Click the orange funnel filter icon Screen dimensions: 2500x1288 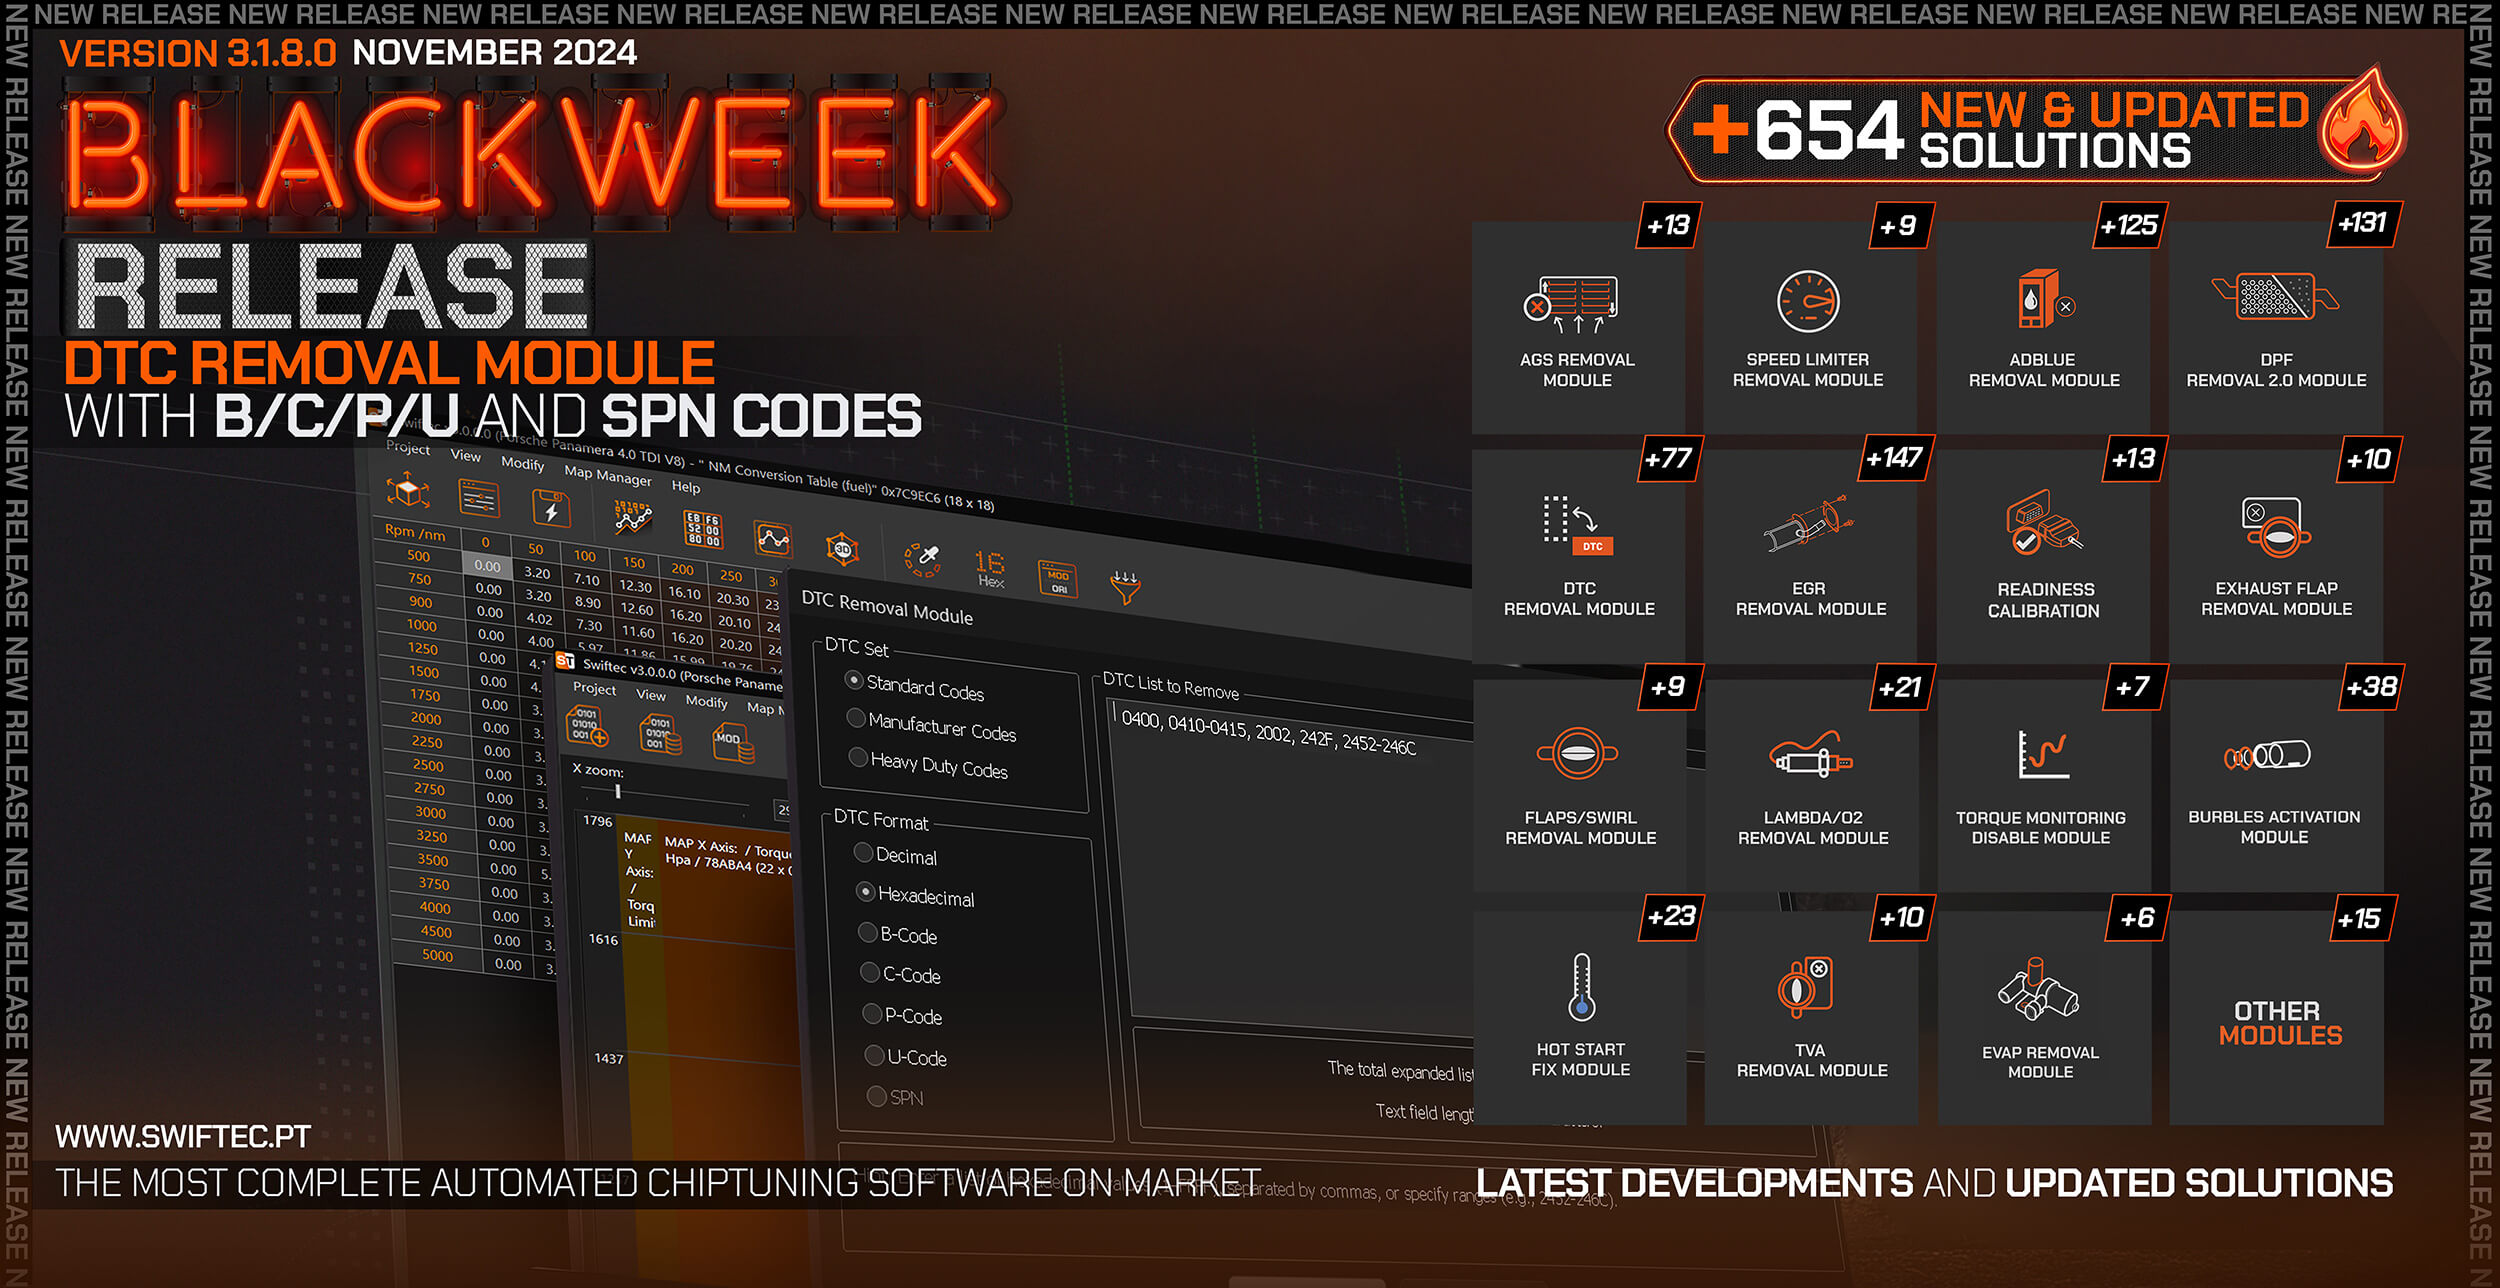[1125, 588]
